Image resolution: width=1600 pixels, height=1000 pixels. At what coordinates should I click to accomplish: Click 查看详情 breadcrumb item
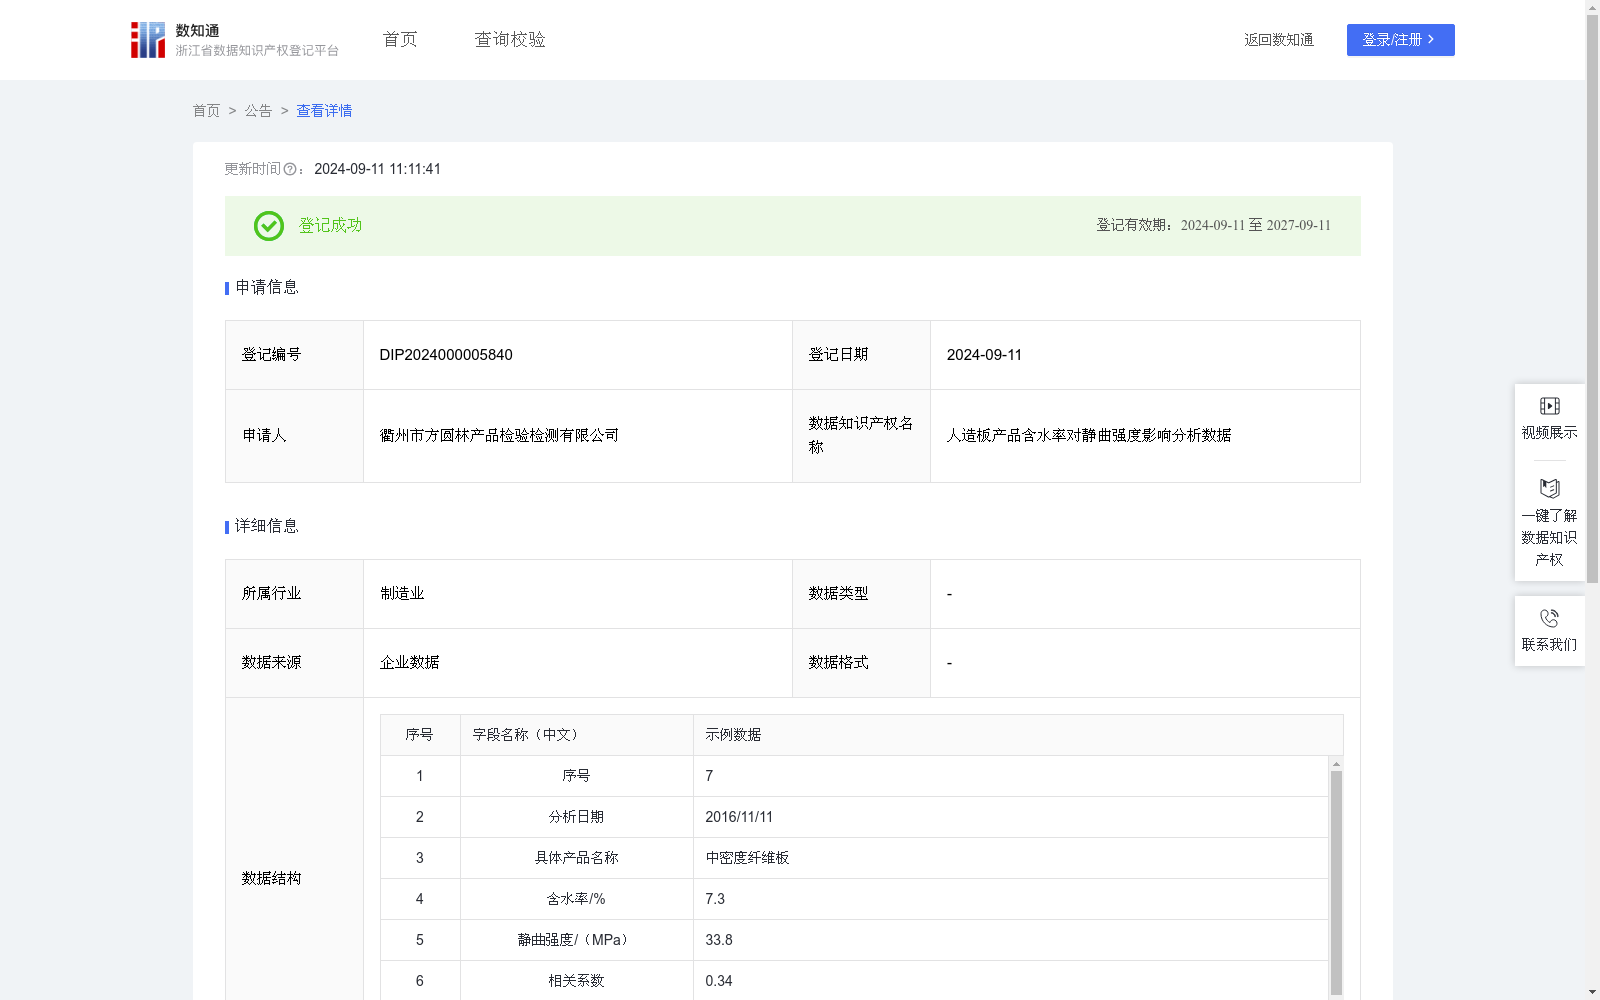(324, 111)
